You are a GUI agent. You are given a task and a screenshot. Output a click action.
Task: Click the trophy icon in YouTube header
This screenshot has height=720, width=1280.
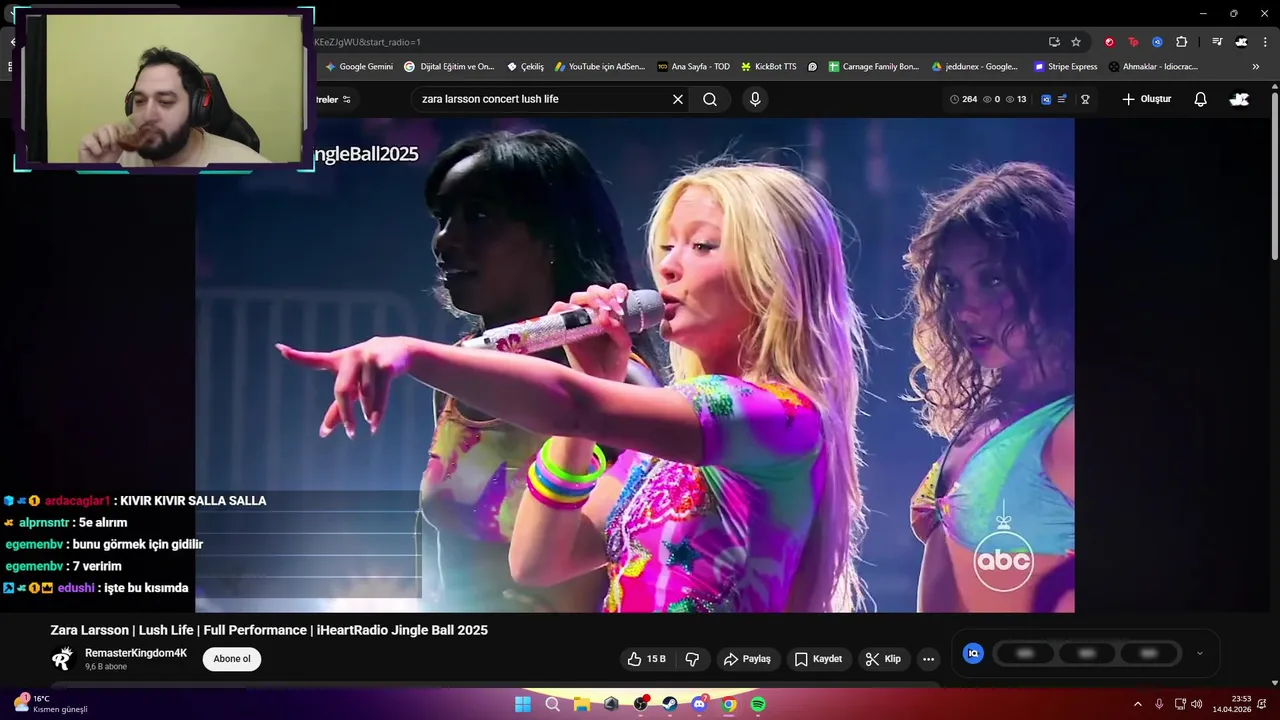[x=1085, y=99]
